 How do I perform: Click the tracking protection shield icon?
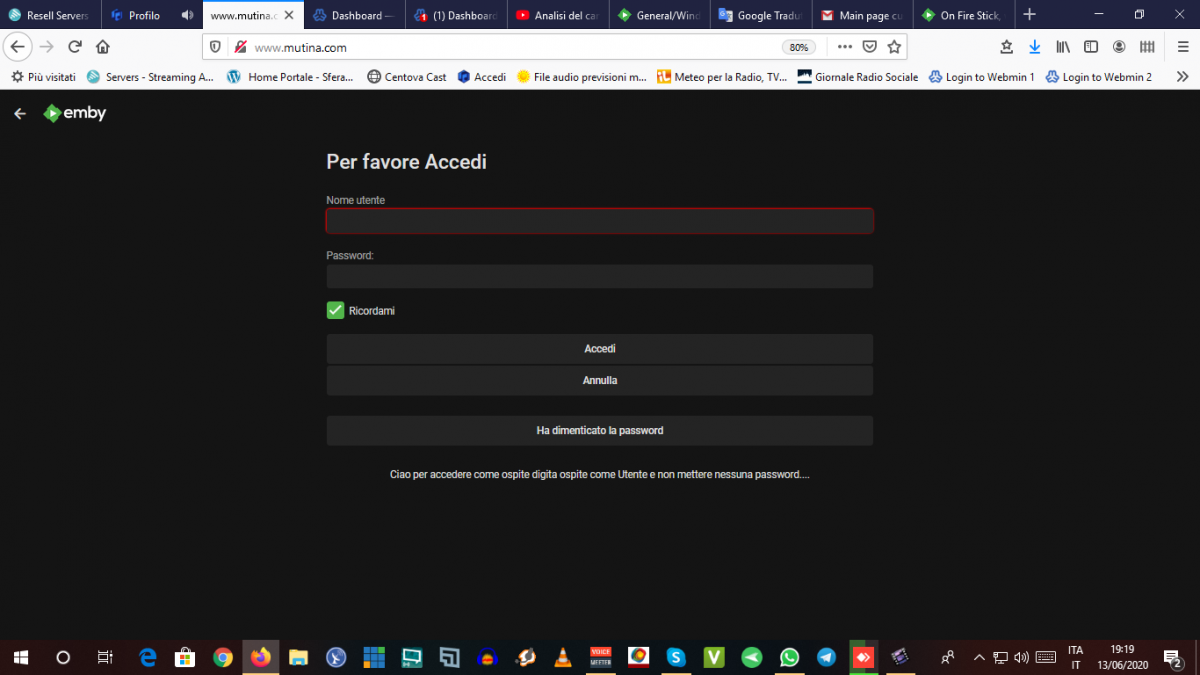click(x=217, y=47)
